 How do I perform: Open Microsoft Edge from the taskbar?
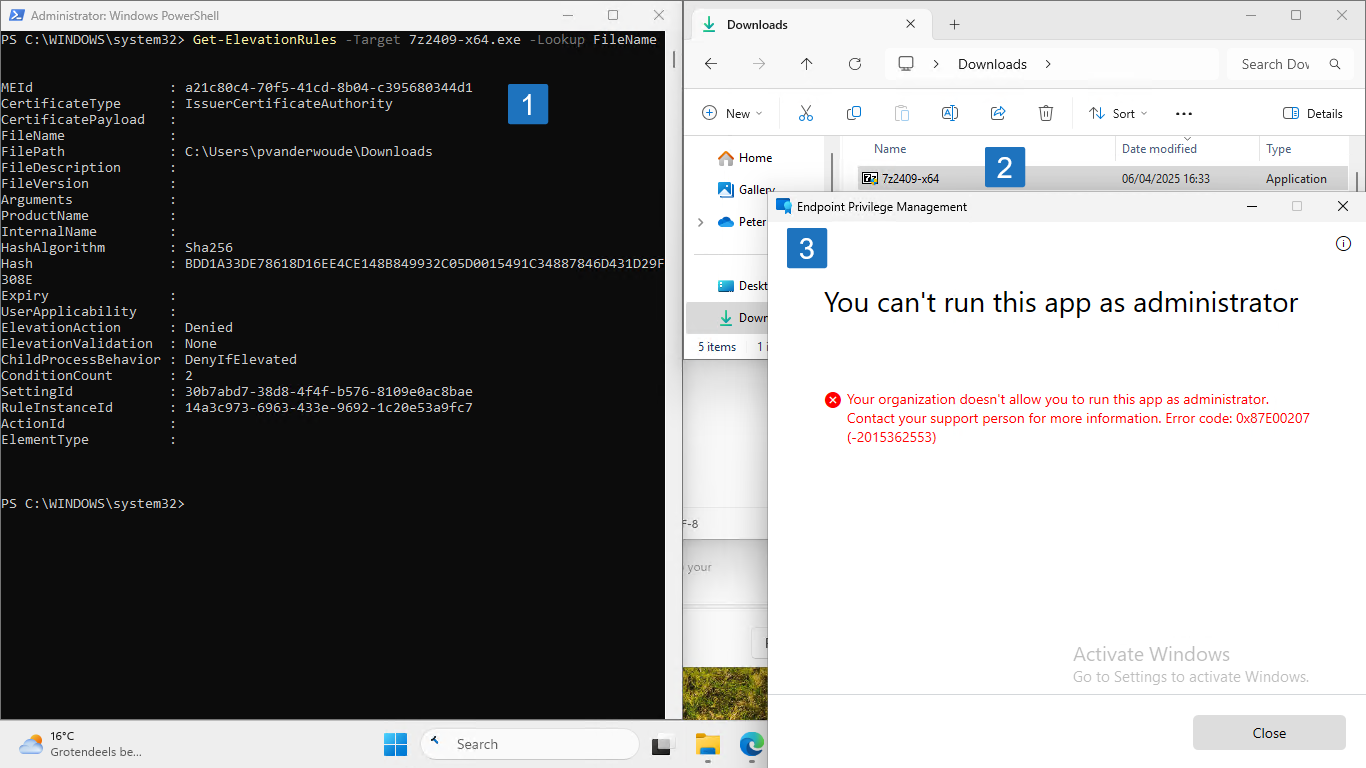pyautogui.click(x=751, y=744)
